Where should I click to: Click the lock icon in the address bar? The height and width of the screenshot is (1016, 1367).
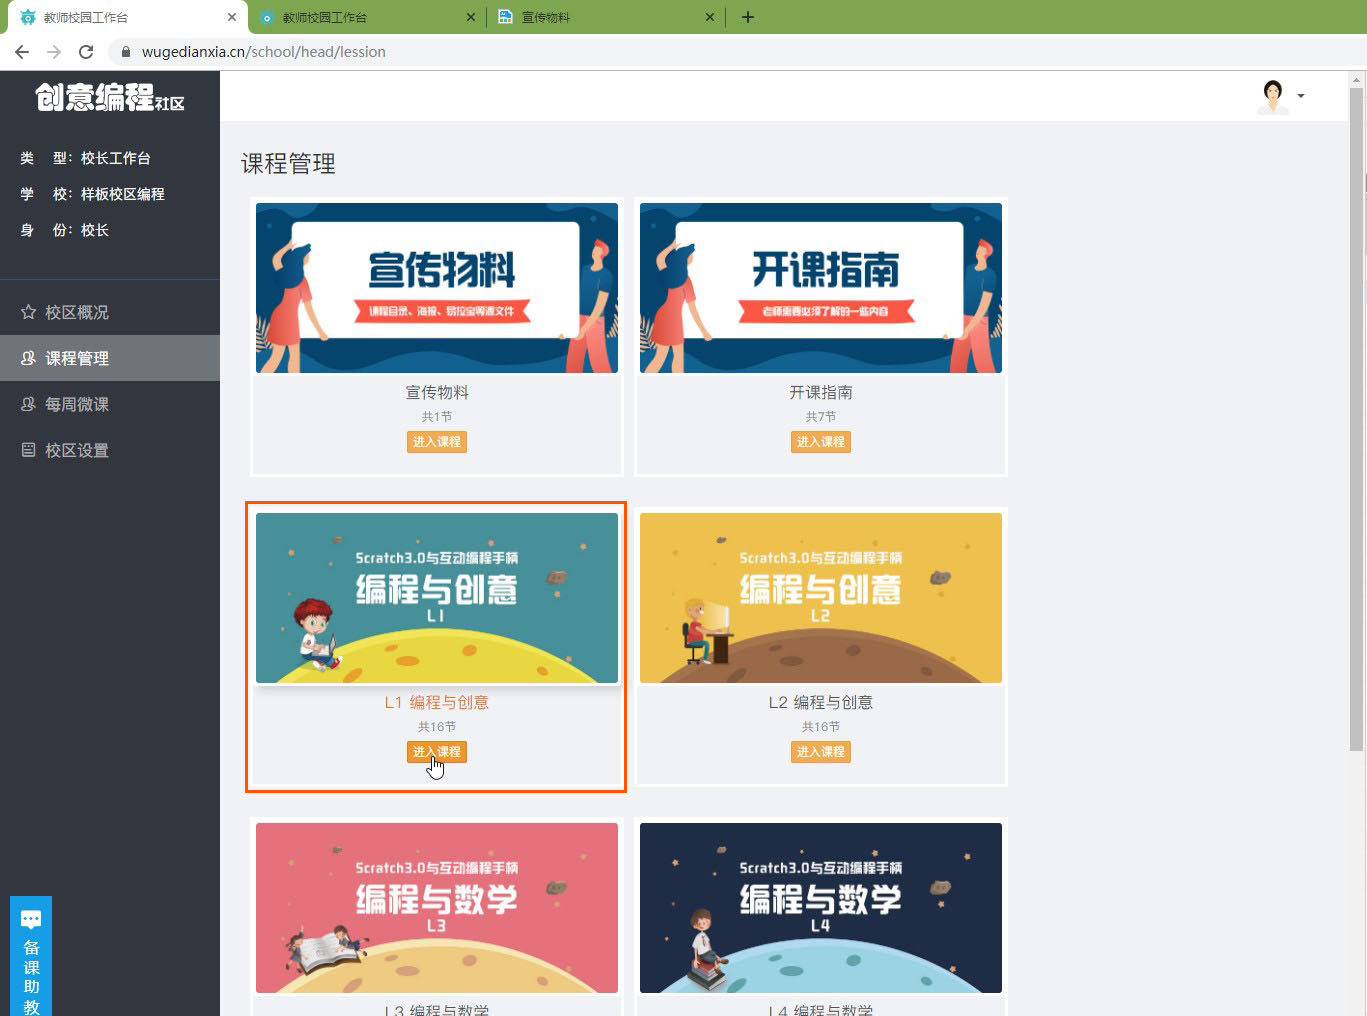126,52
